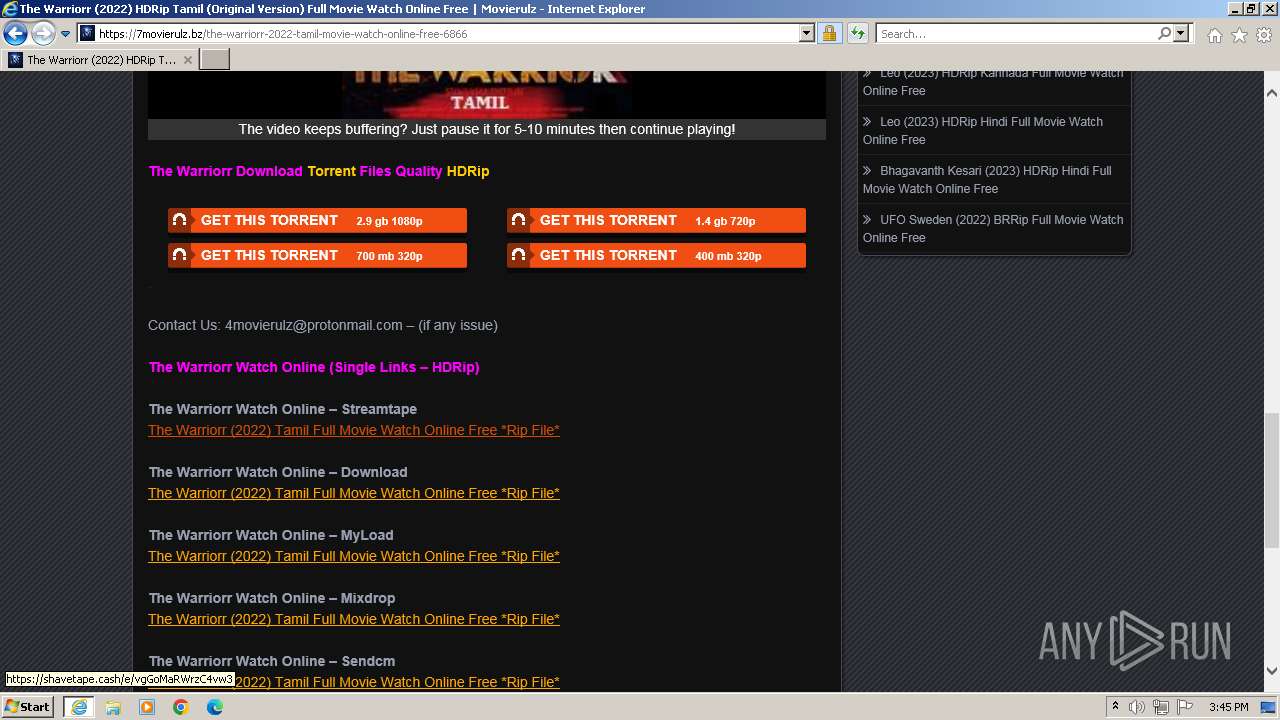The width and height of the screenshot is (1280, 720).
Task: Open the Windows Start menu
Action: click(28, 707)
